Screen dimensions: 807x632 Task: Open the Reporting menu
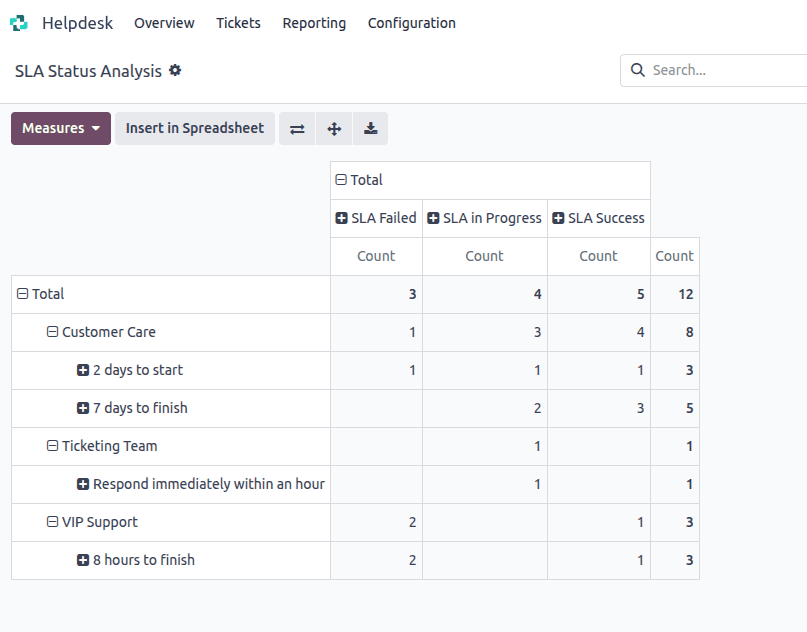[314, 22]
